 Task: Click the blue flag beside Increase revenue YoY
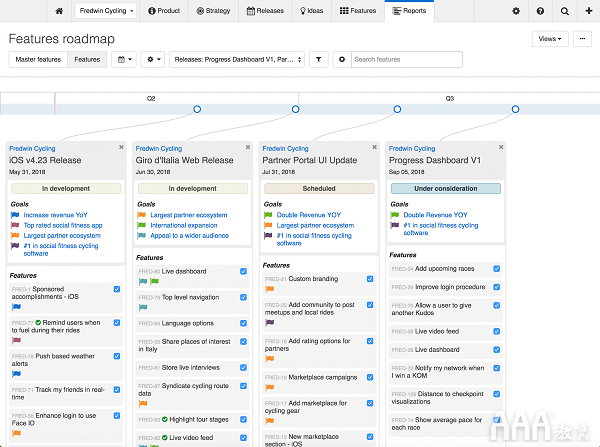(15, 215)
